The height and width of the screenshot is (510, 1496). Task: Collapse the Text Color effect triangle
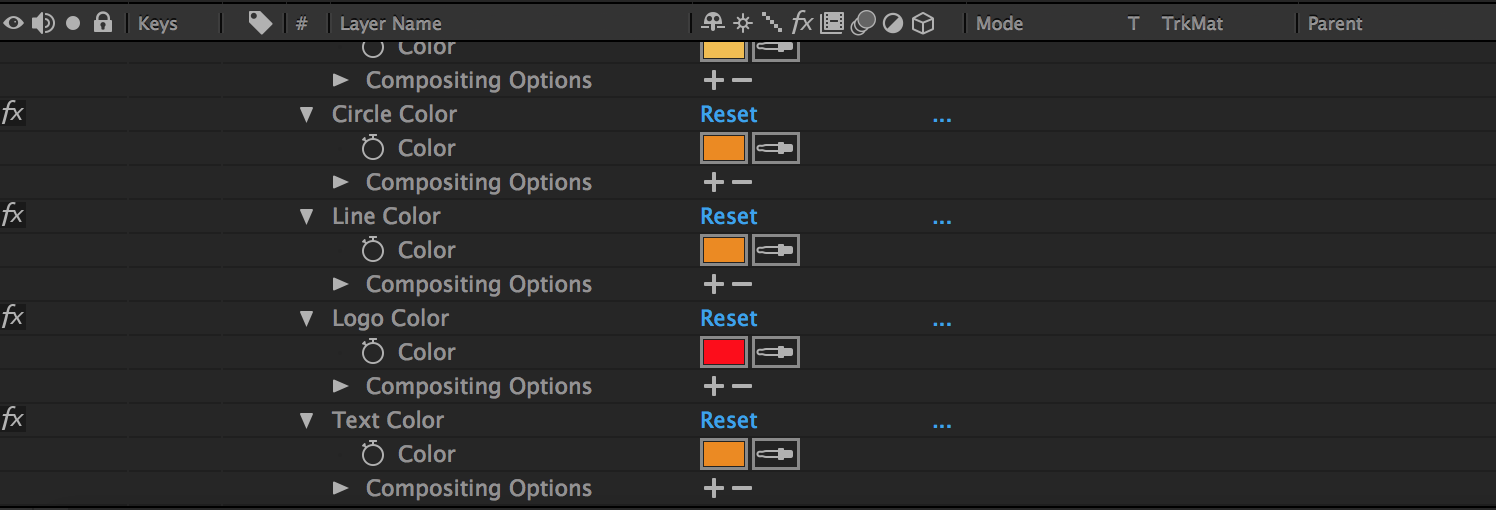click(x=307, y=421)
